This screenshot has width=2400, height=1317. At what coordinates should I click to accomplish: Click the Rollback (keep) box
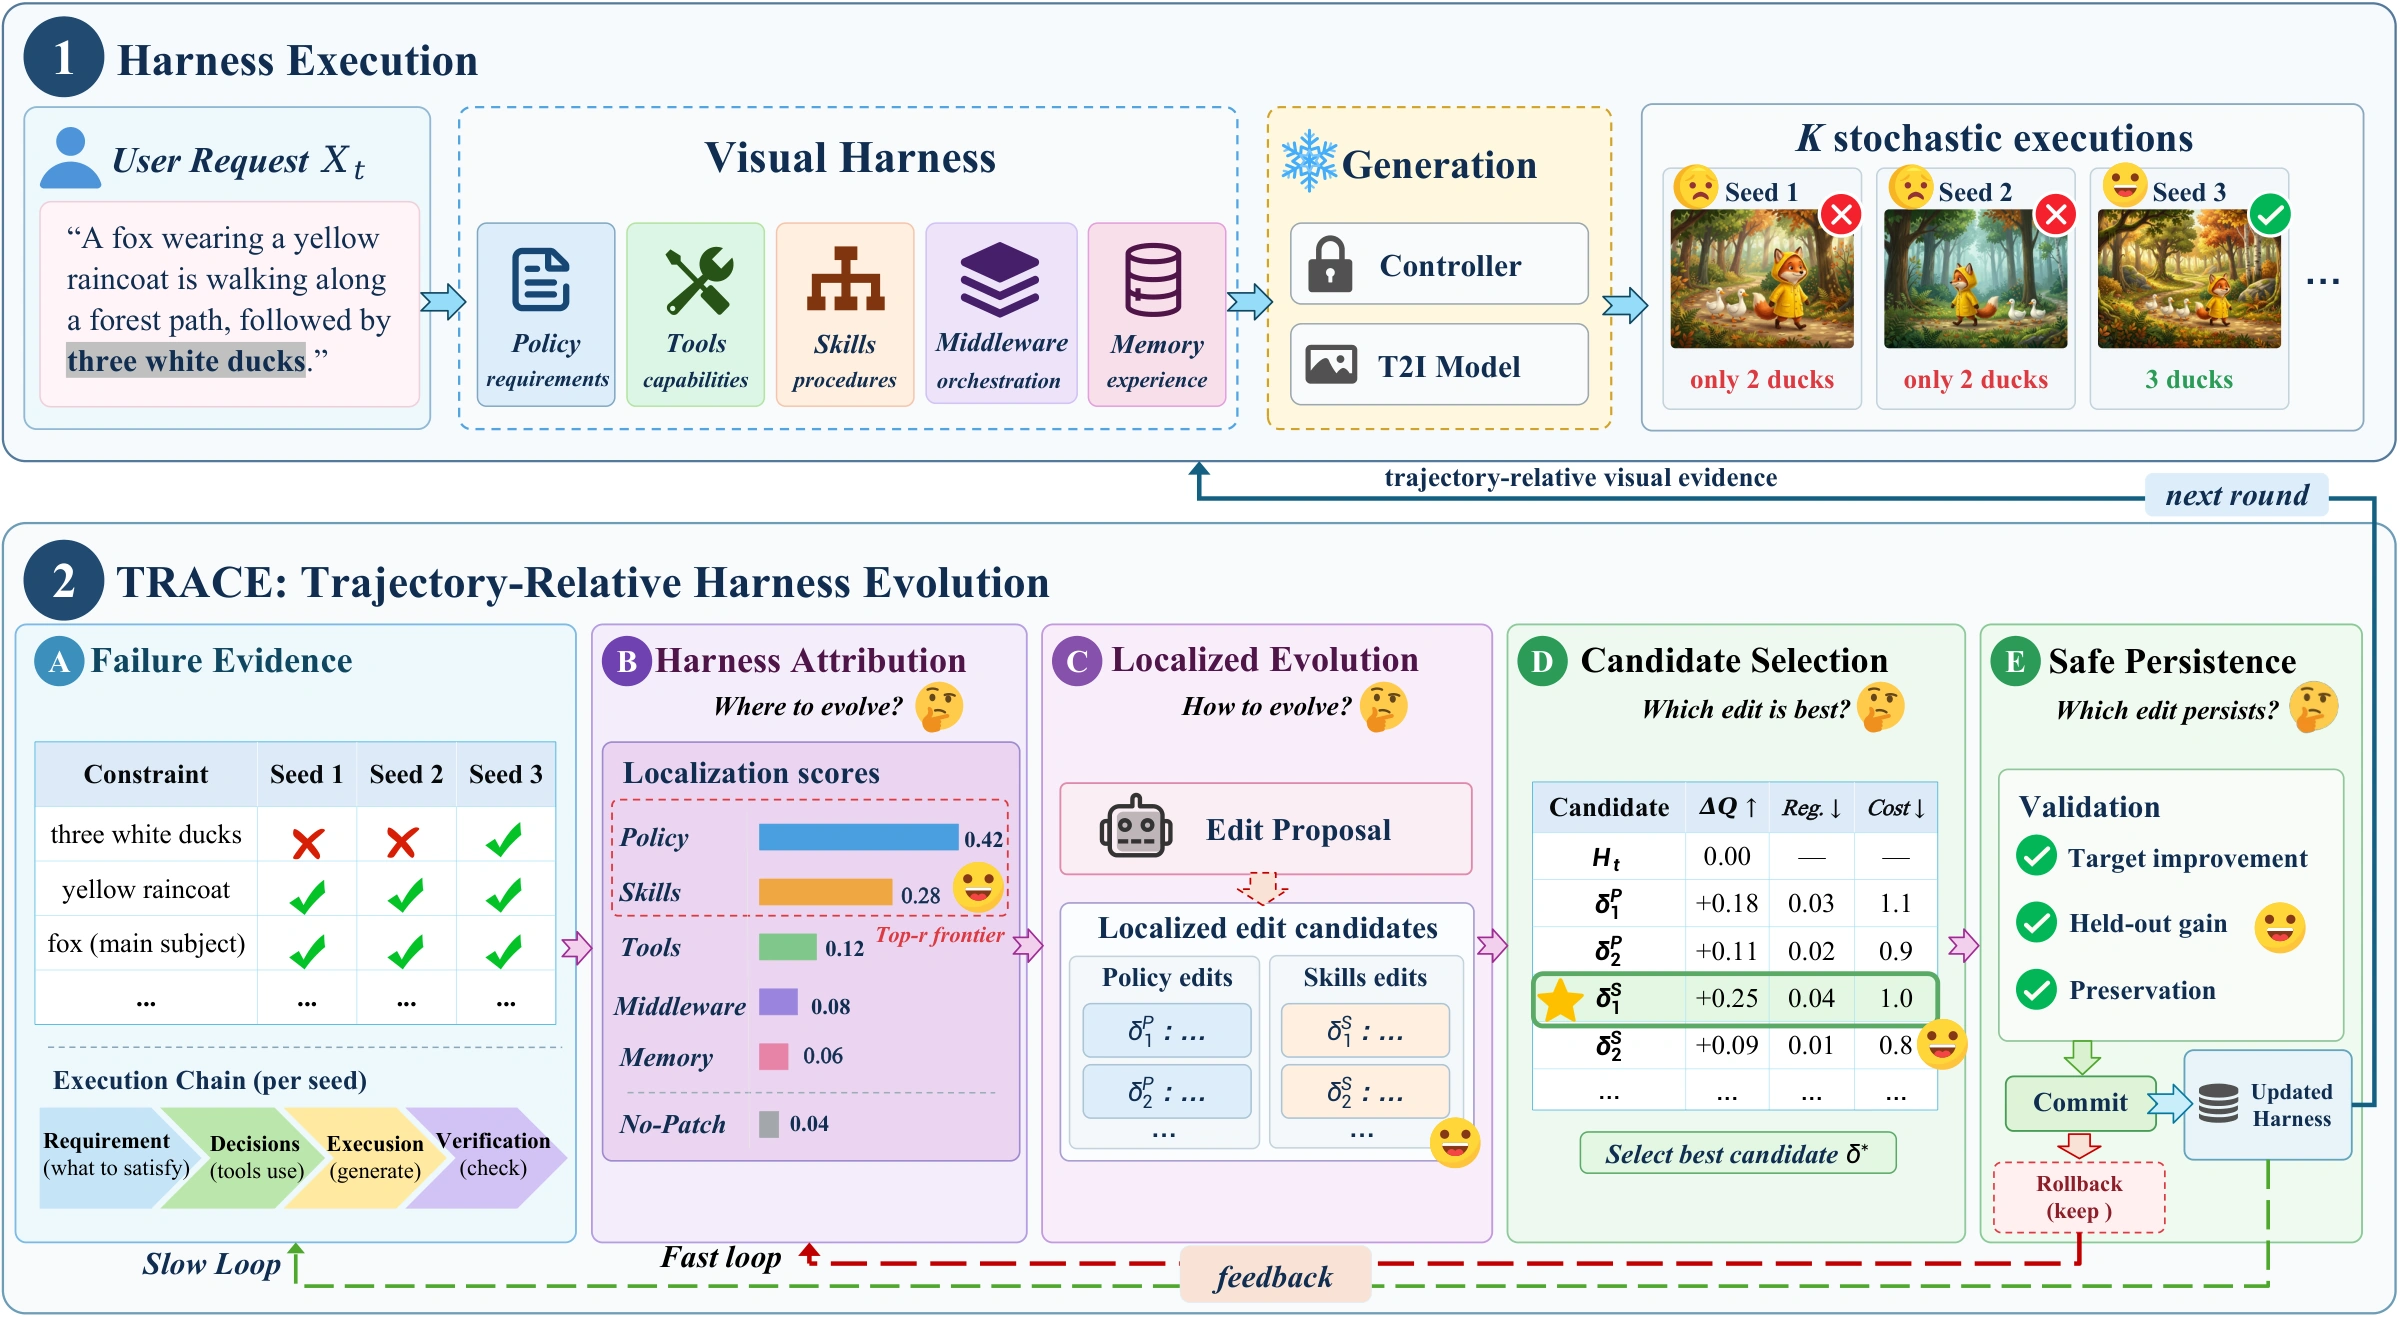coord(2079,1197)
